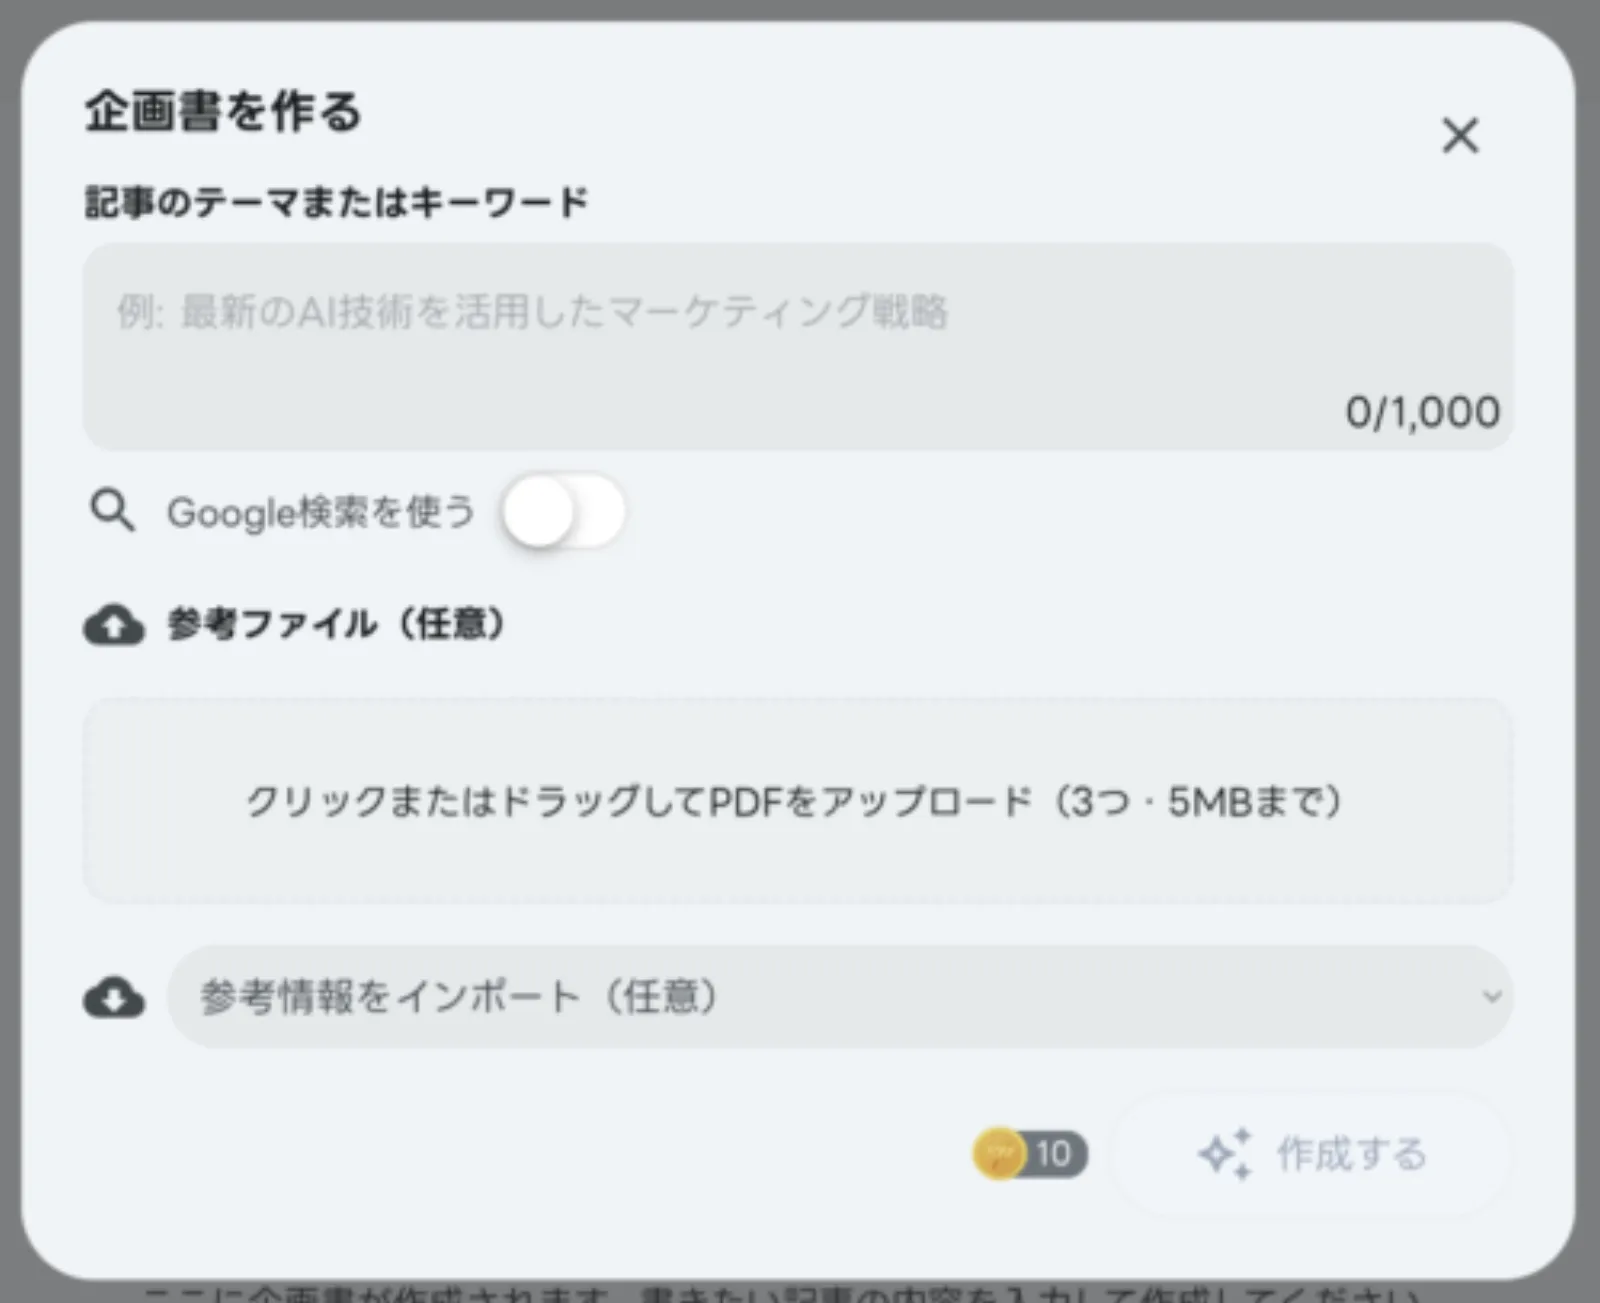Click the cloud upload icon near 参考ファイル
The height and width of the screenshot is (1303, 1600).
pos(114,625)
